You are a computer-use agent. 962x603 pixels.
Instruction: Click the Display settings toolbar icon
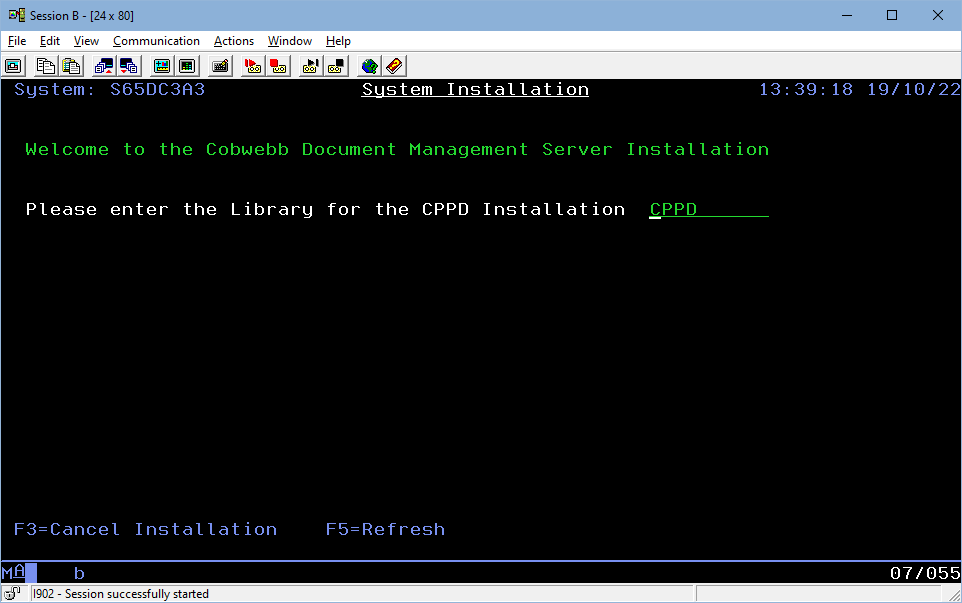pos(161,66)
